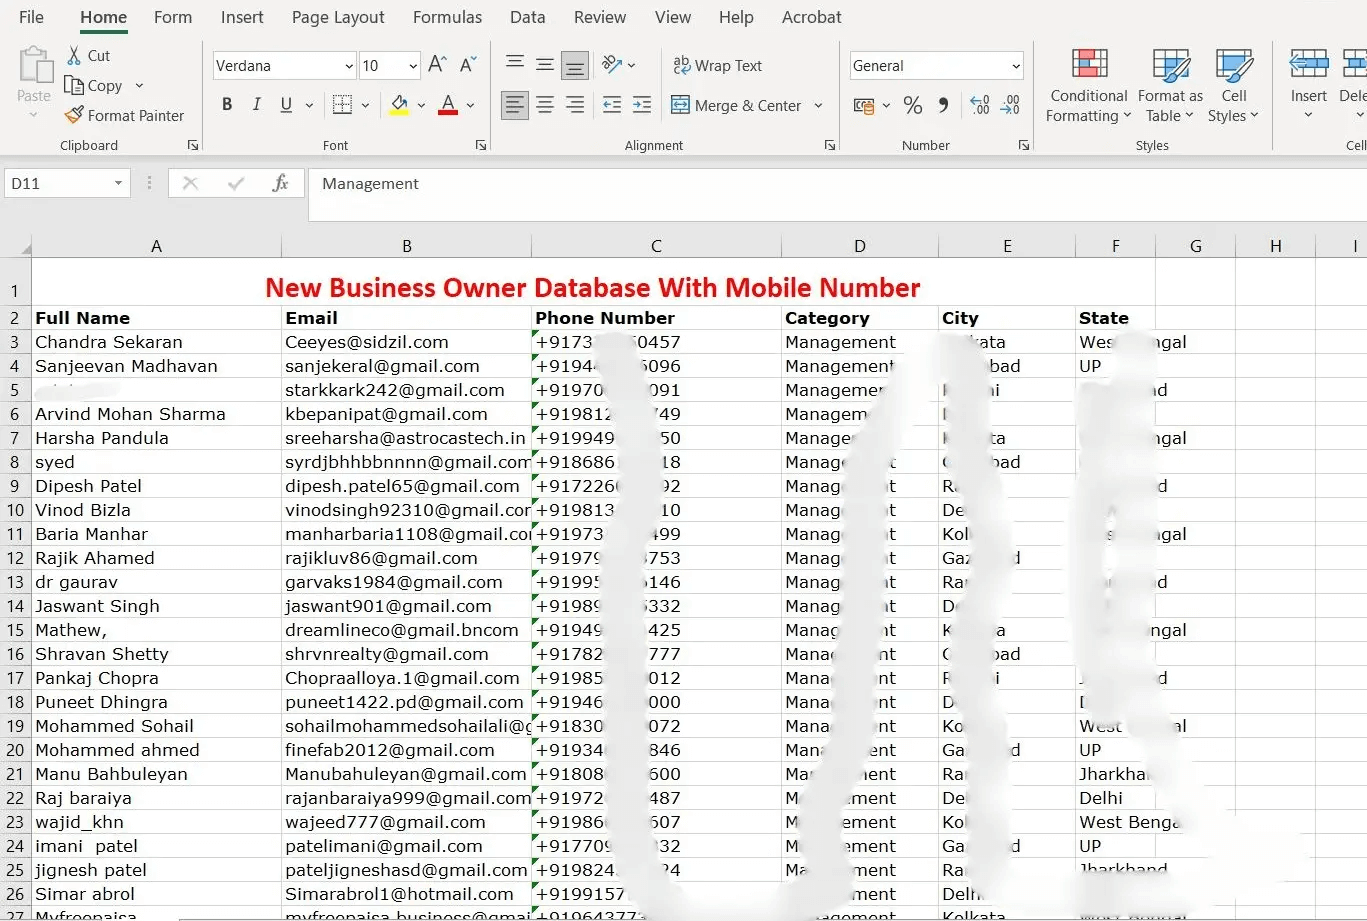Open the General number format dropdown

pos(1016,65)
